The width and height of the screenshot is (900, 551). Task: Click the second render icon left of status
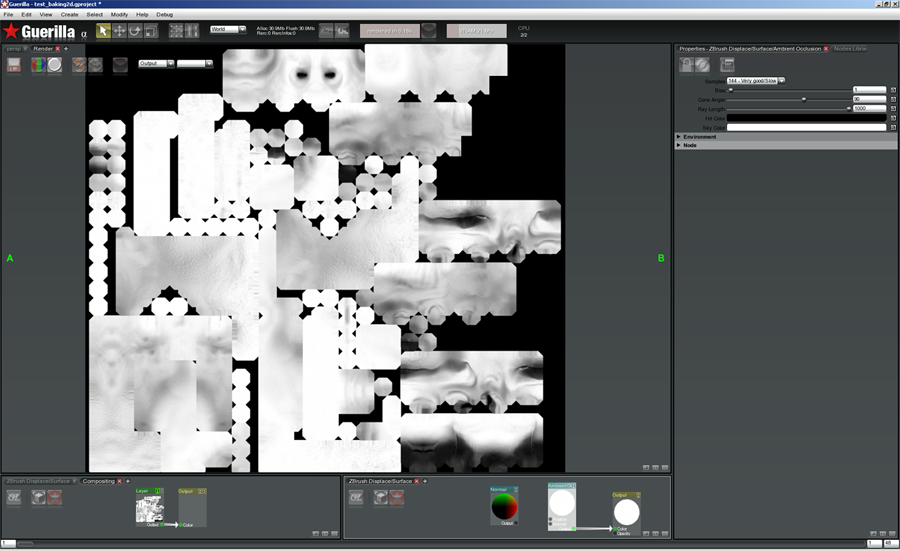342,31
